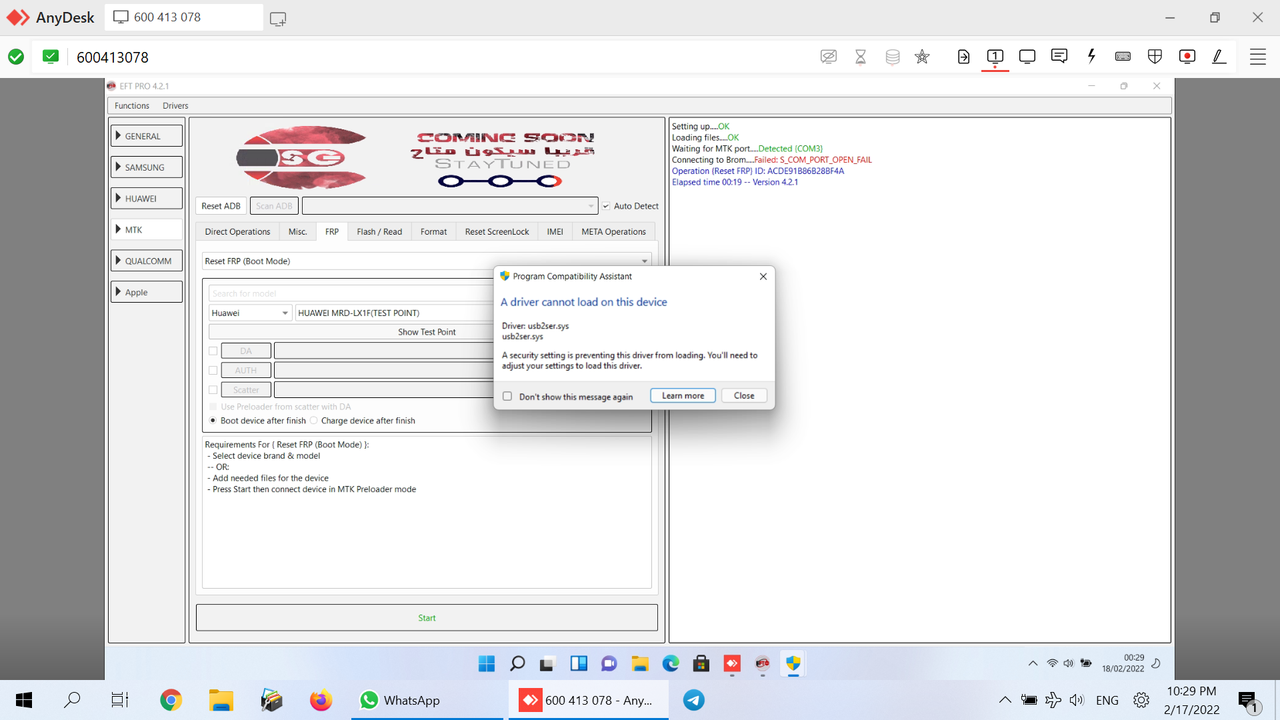Viewport: 1280px width, 720px height.
Task: Open AnyDesk keyboard settings icon
Action: [x=1123, y=57]
